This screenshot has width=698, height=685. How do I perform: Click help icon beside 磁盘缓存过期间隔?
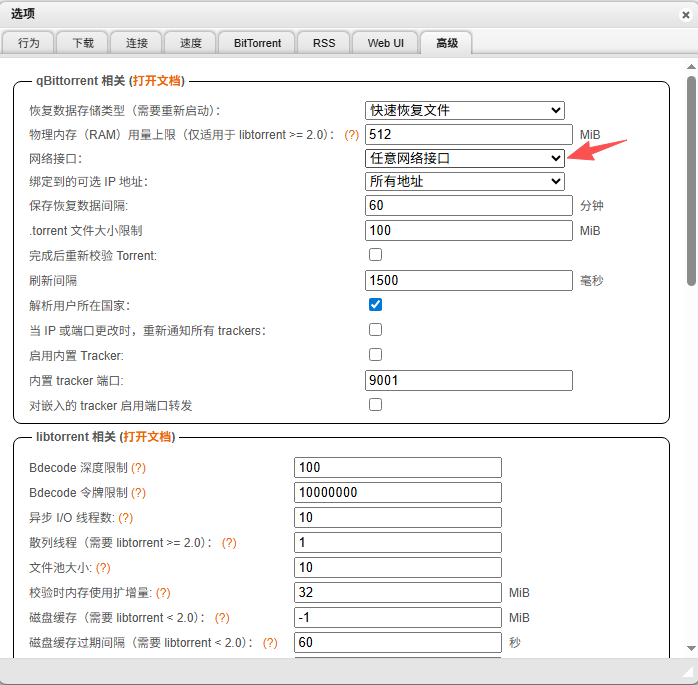(x=269, y=643)
